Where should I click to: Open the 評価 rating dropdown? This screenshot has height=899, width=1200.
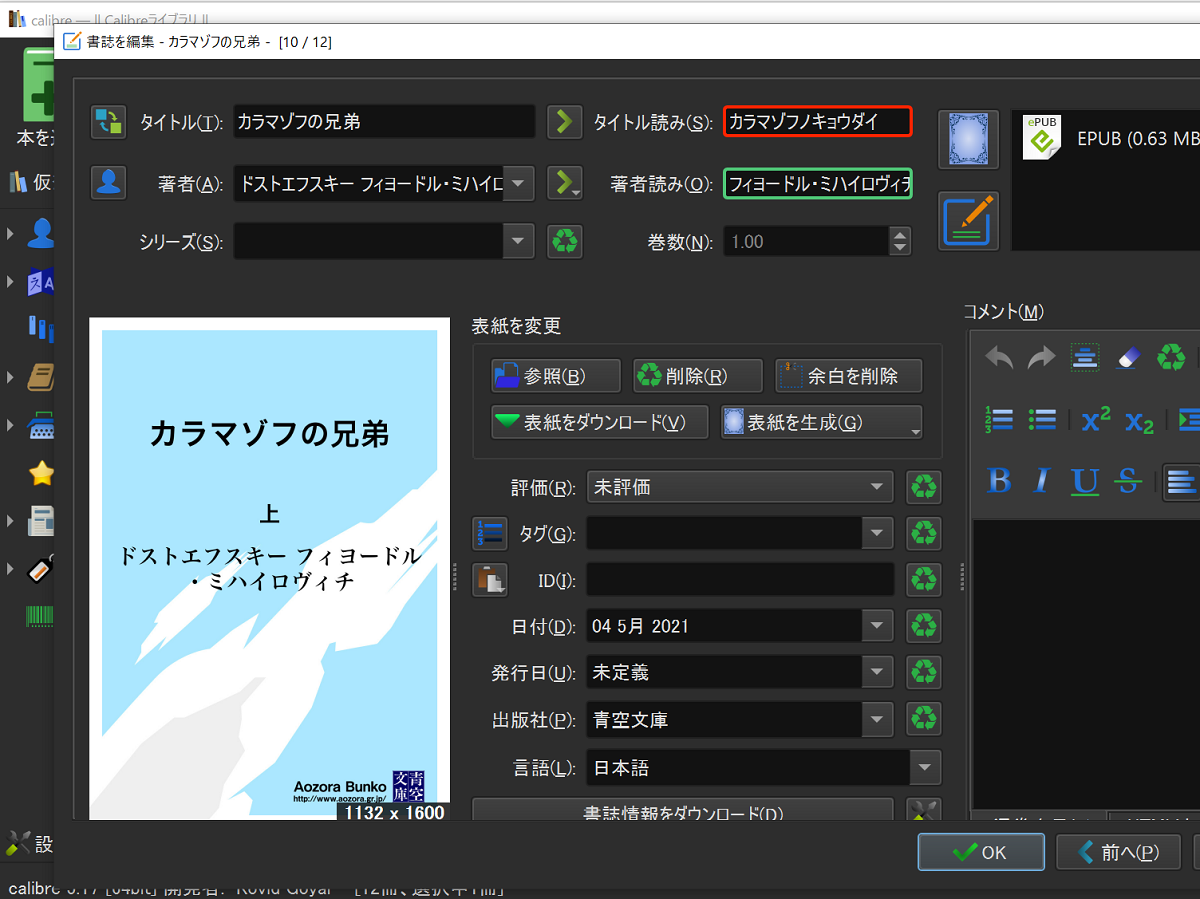pos(740,487)
